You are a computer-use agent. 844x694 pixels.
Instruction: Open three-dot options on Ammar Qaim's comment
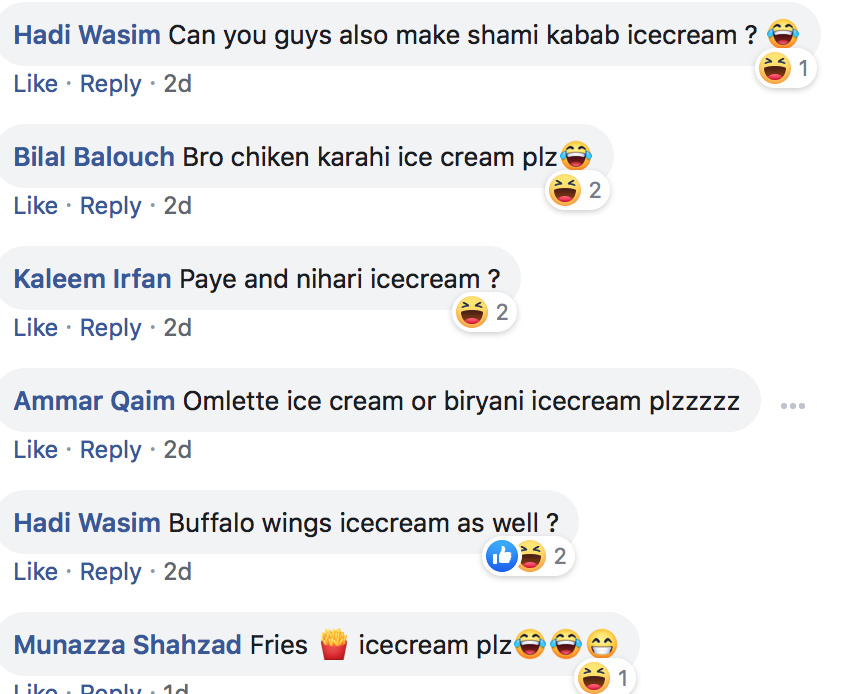pos(793,406)
